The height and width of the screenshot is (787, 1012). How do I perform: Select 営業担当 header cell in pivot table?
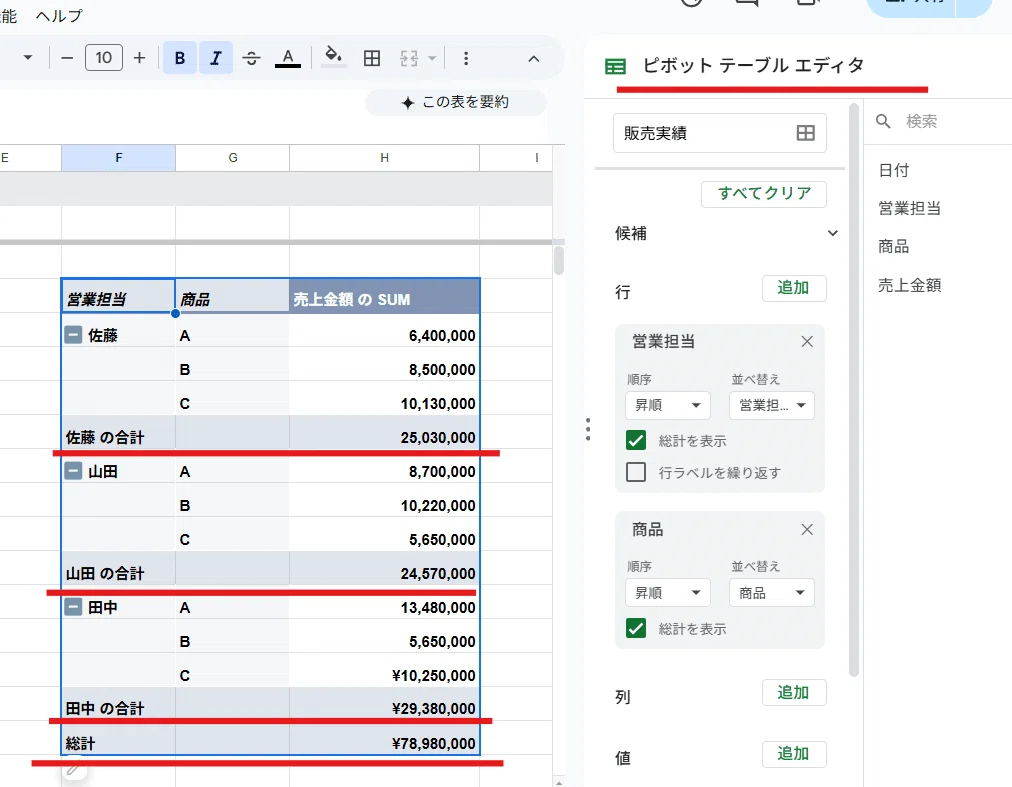[x=119, y=296]
